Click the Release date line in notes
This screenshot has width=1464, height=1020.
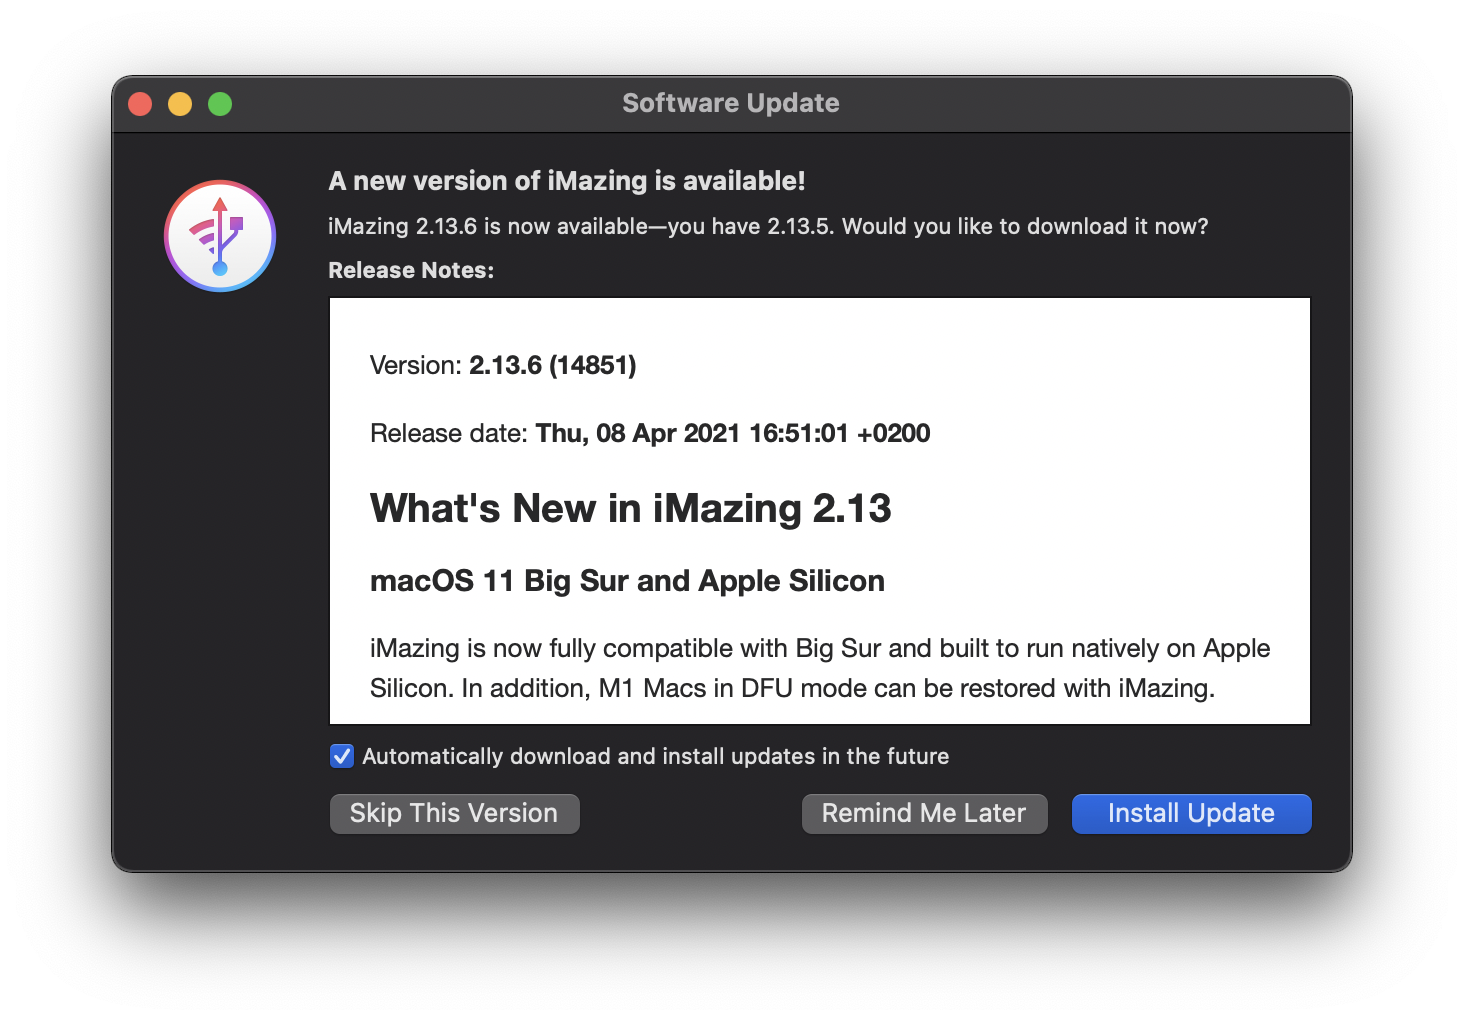pyautogui.click(x=650, y=433)
